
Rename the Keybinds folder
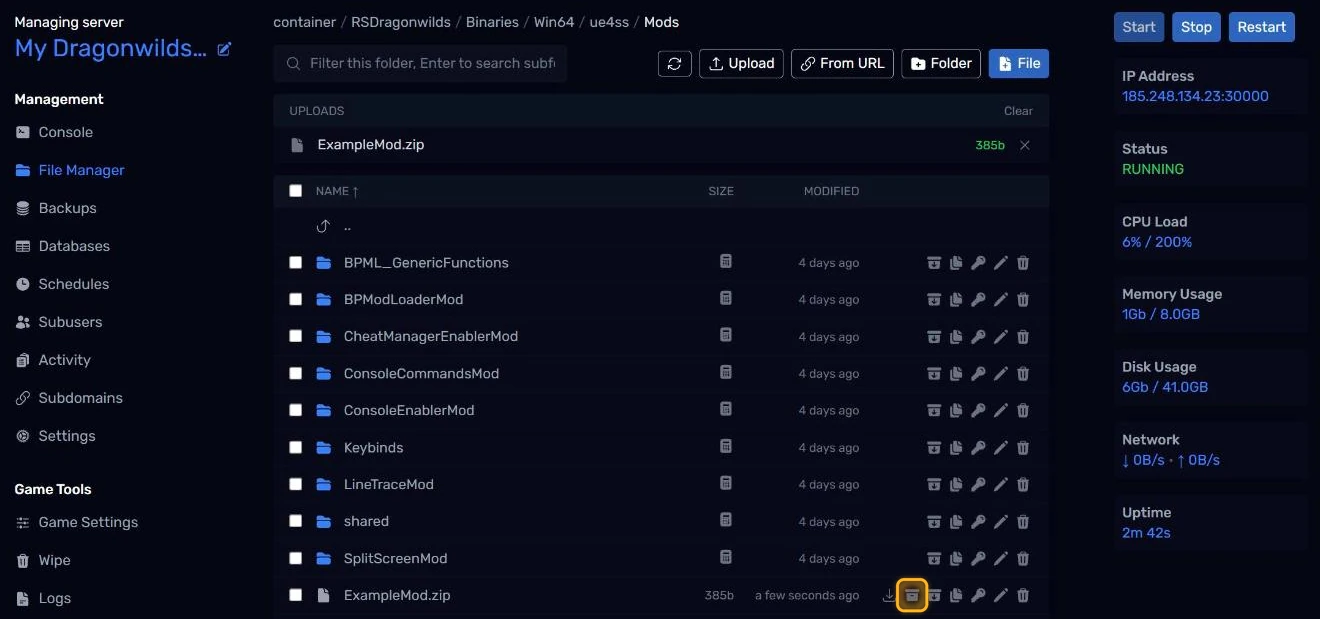pos(1000,448)
